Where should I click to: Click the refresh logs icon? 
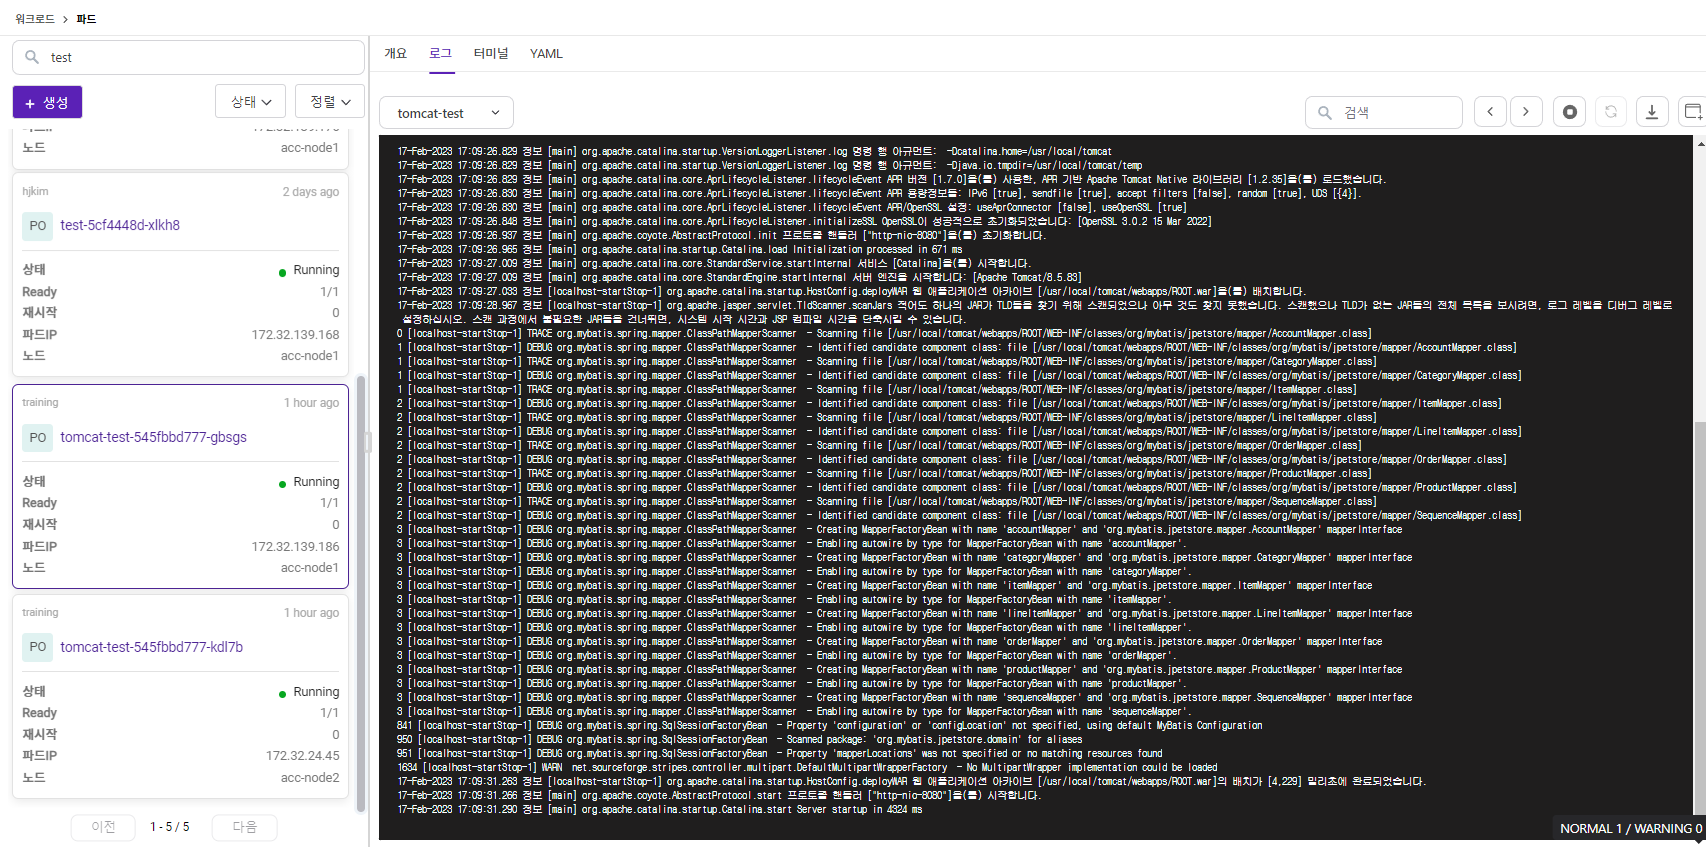1611,112
